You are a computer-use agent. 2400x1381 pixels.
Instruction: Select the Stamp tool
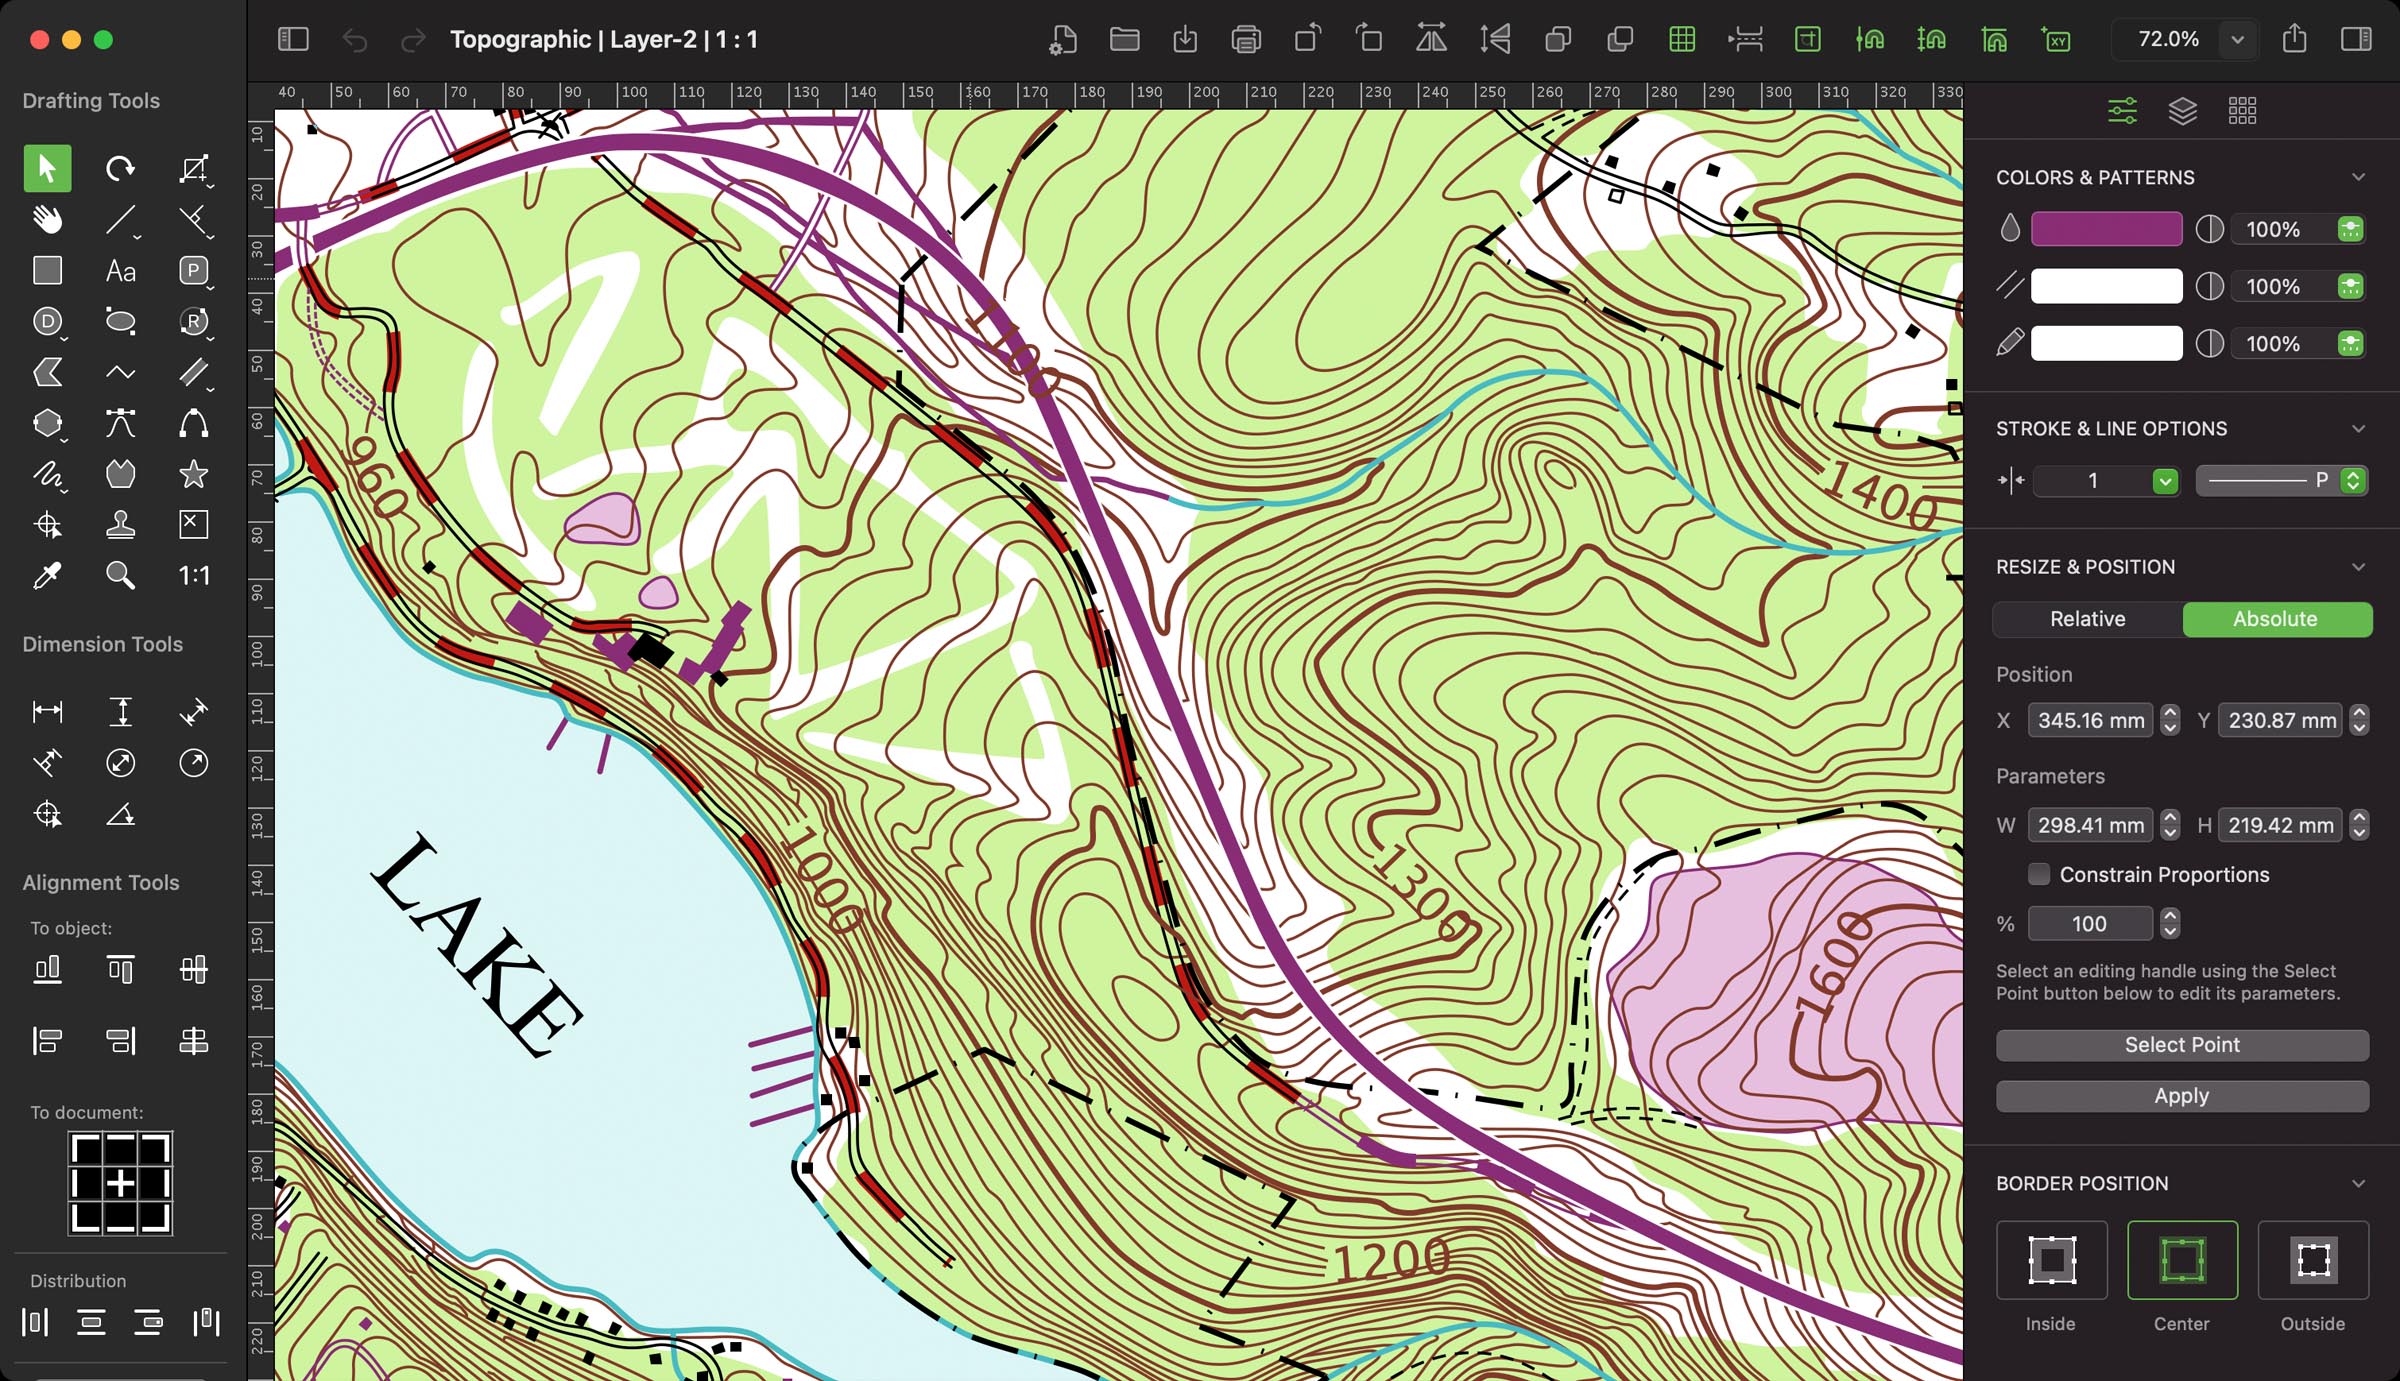pos(120,525)
